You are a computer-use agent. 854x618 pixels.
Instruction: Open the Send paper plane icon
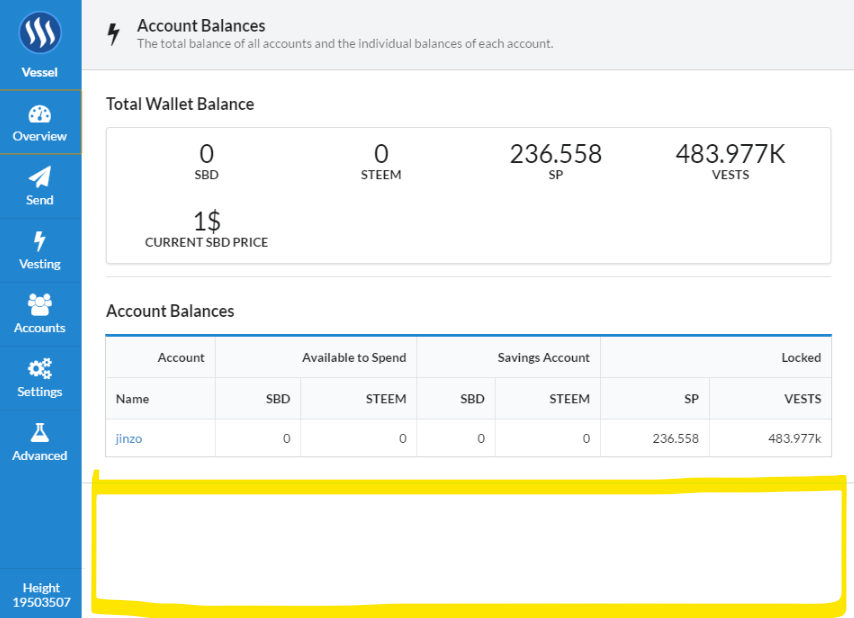[x=40, y=177]
